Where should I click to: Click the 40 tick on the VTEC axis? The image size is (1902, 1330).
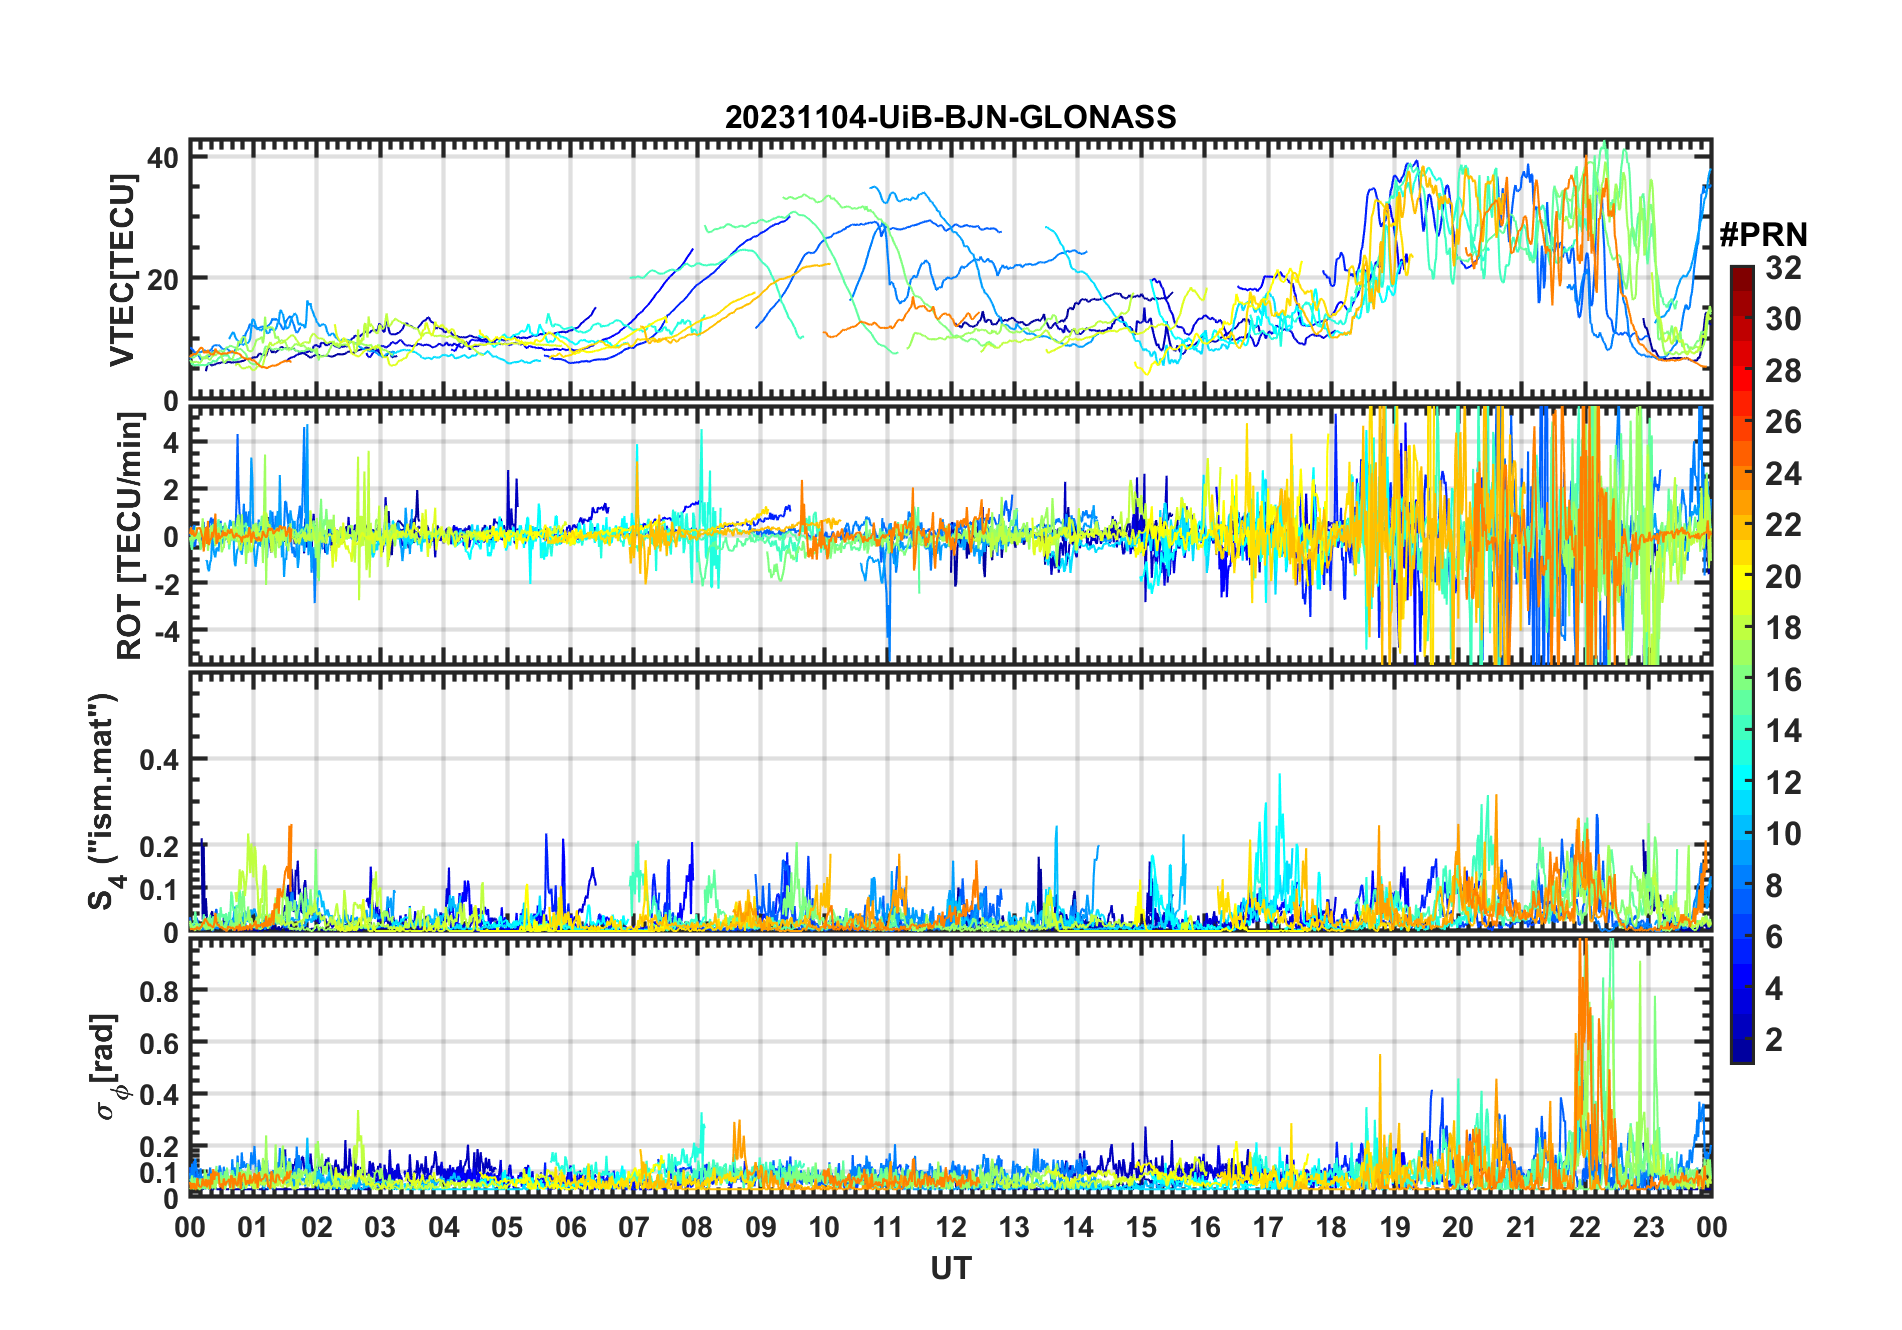coord(163,158)
